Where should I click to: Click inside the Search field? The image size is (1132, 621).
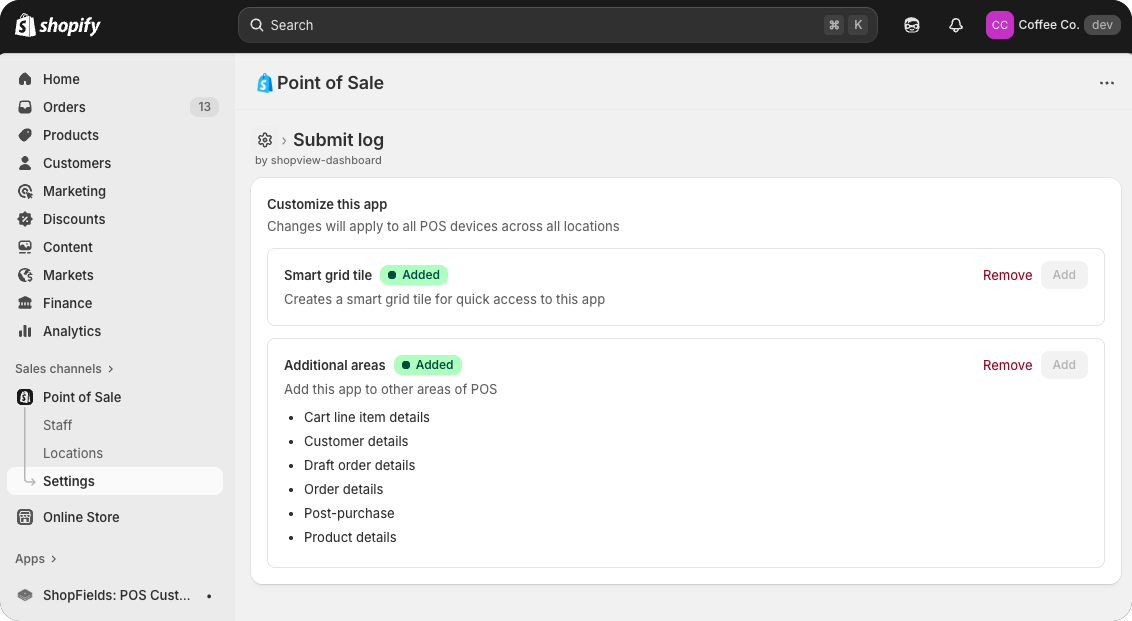[557, 24]
